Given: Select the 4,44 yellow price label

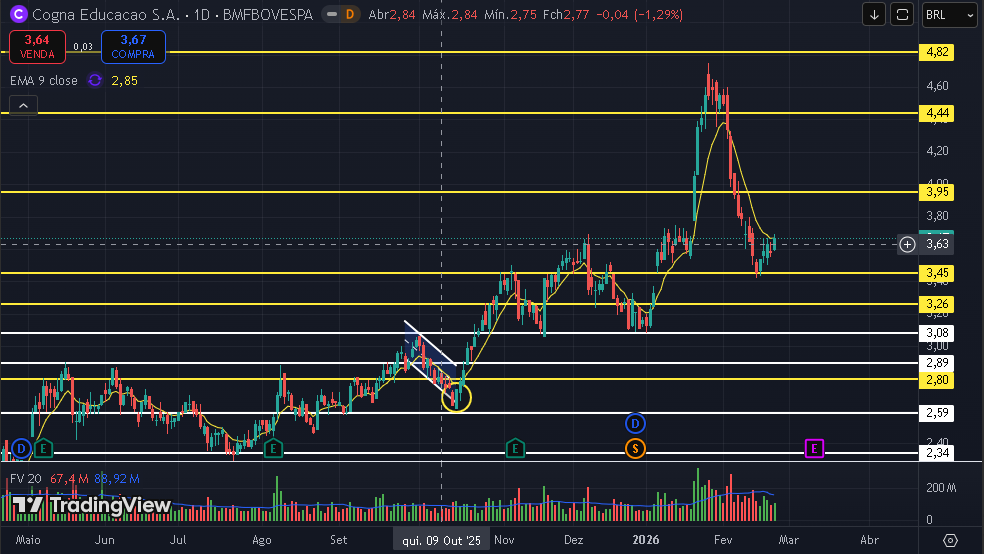Looking at the screenshot, I should (937, 113).
